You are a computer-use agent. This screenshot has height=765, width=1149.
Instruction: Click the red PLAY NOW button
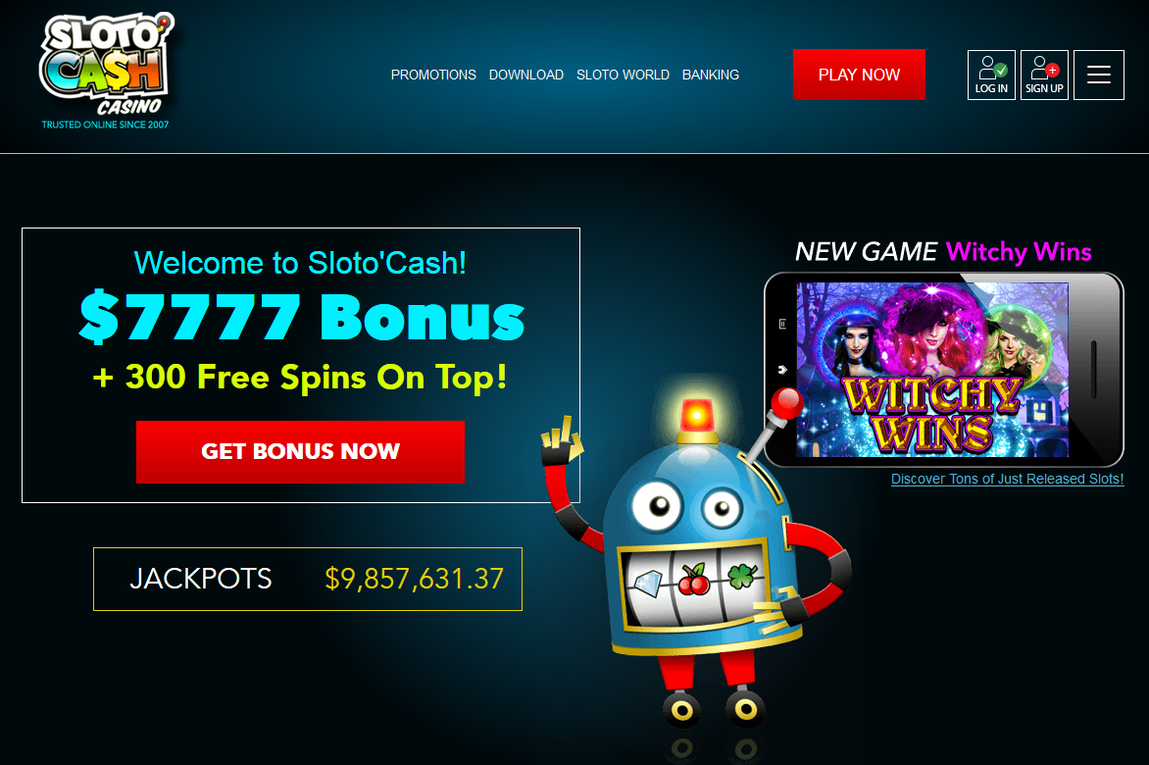tap(859, 75)
